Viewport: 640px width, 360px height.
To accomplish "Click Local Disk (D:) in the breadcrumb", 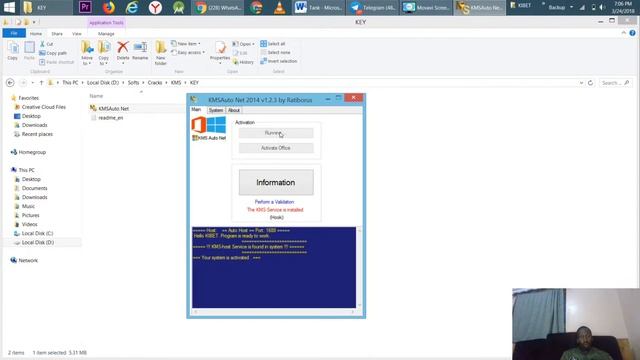I will pyautogui.click(x=103, y=83).
